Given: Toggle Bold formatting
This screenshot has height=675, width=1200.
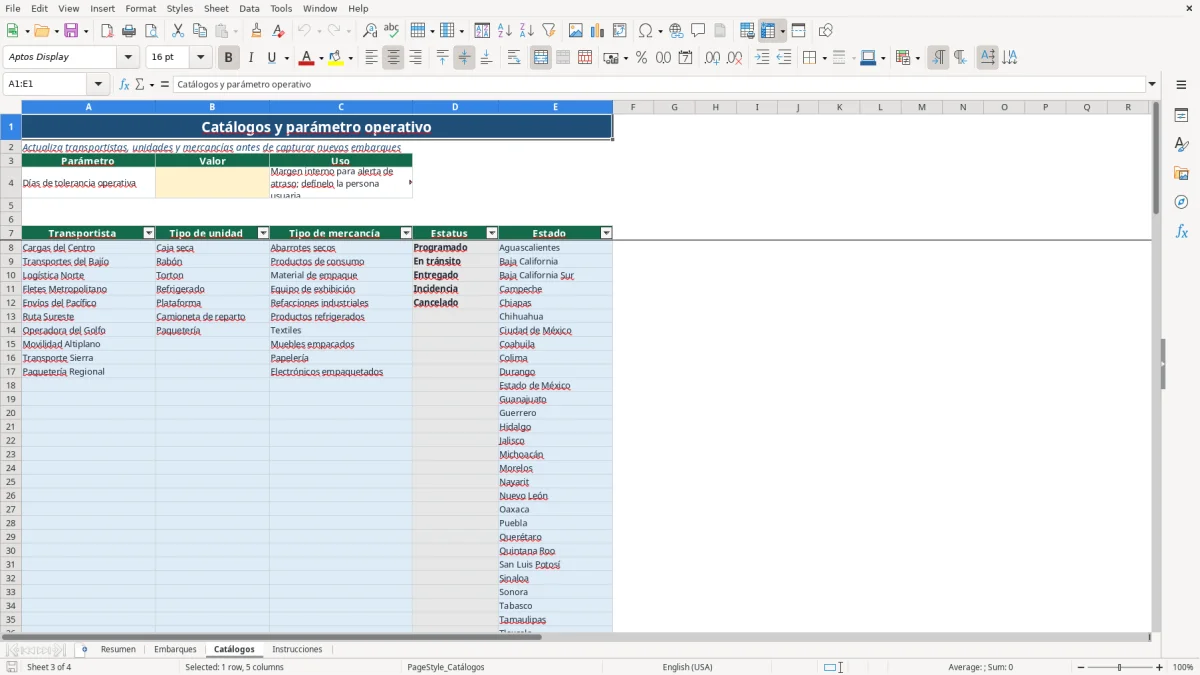Looking at the screenshot, I should [229, 58].
